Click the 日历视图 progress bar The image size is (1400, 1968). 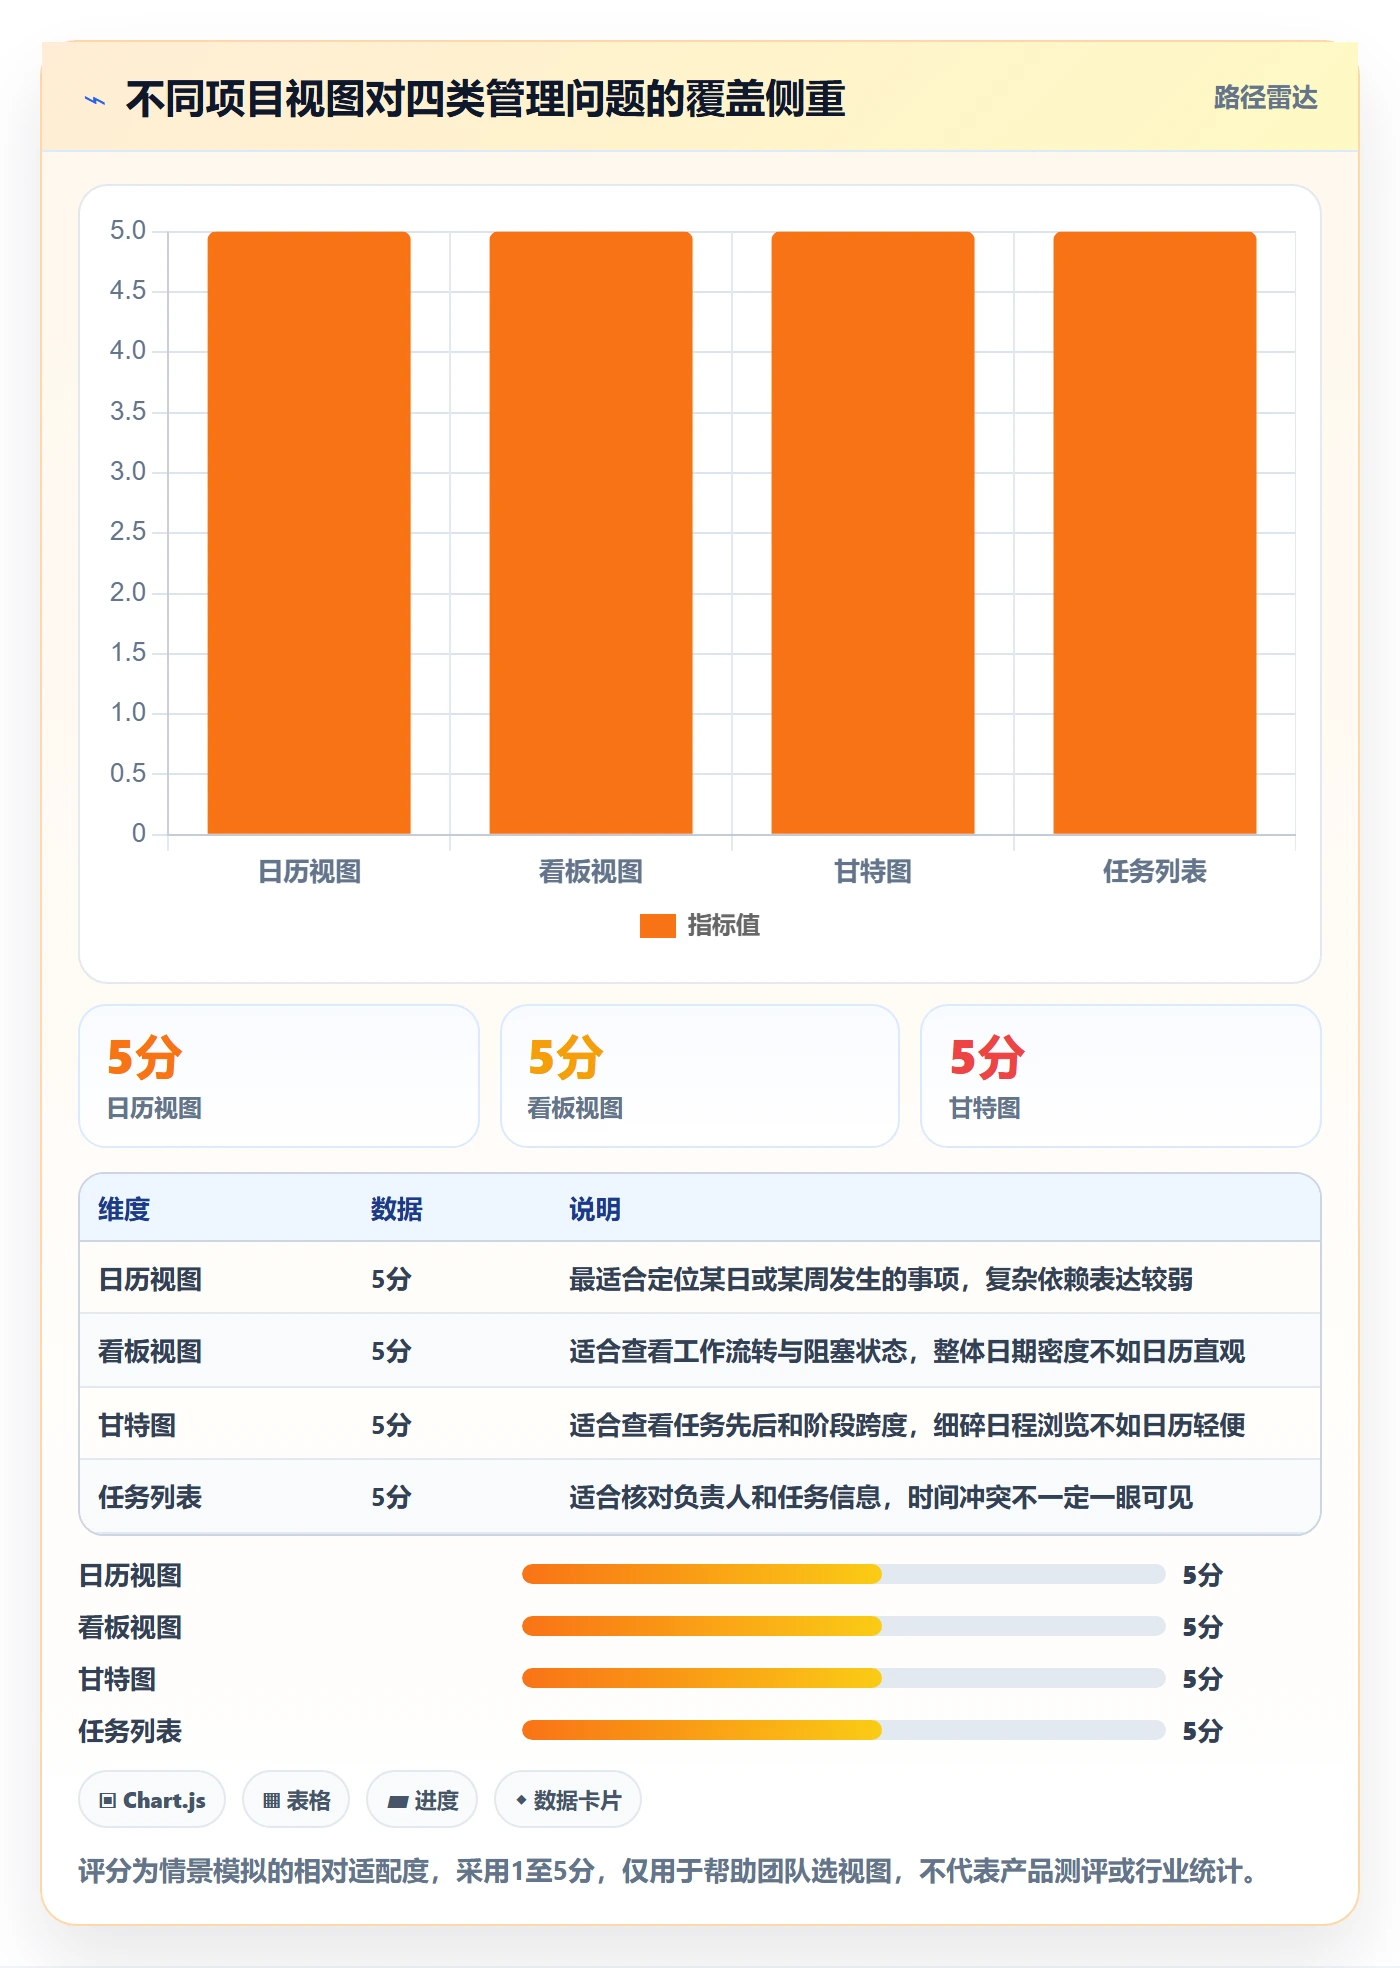pos(843,1575)
